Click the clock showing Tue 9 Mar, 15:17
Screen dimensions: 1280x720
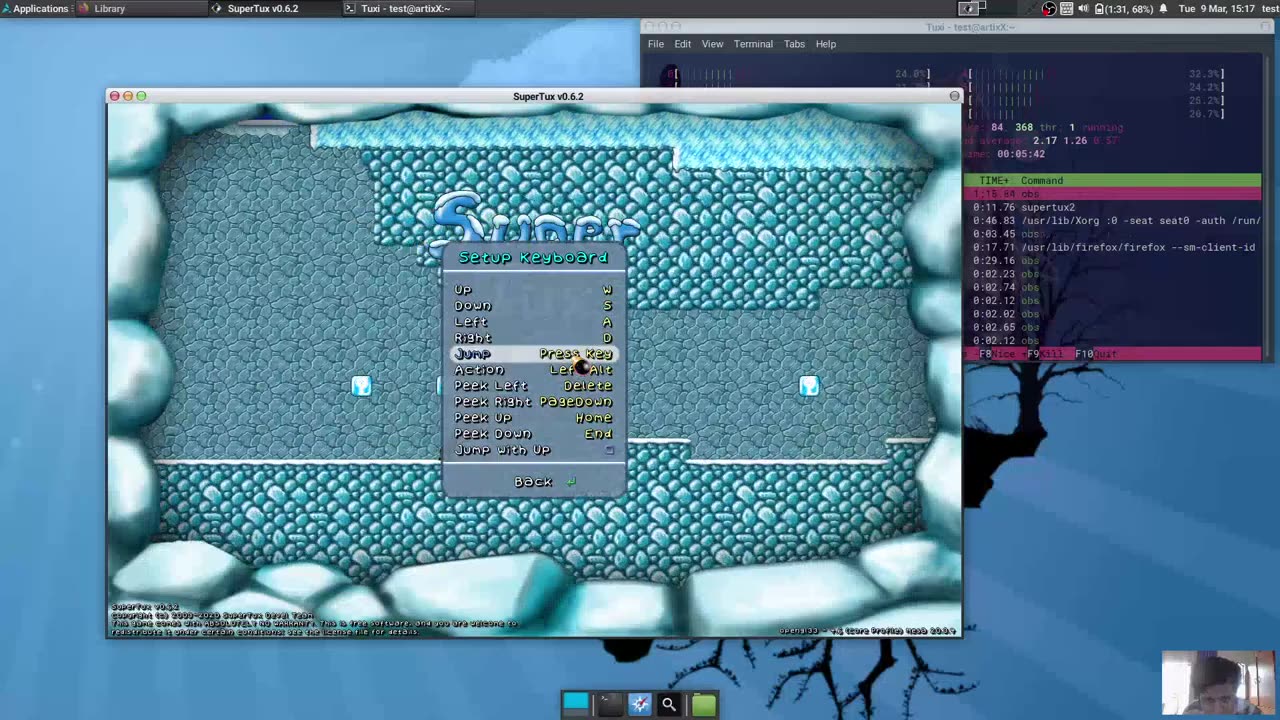(x=1216, y=8)
